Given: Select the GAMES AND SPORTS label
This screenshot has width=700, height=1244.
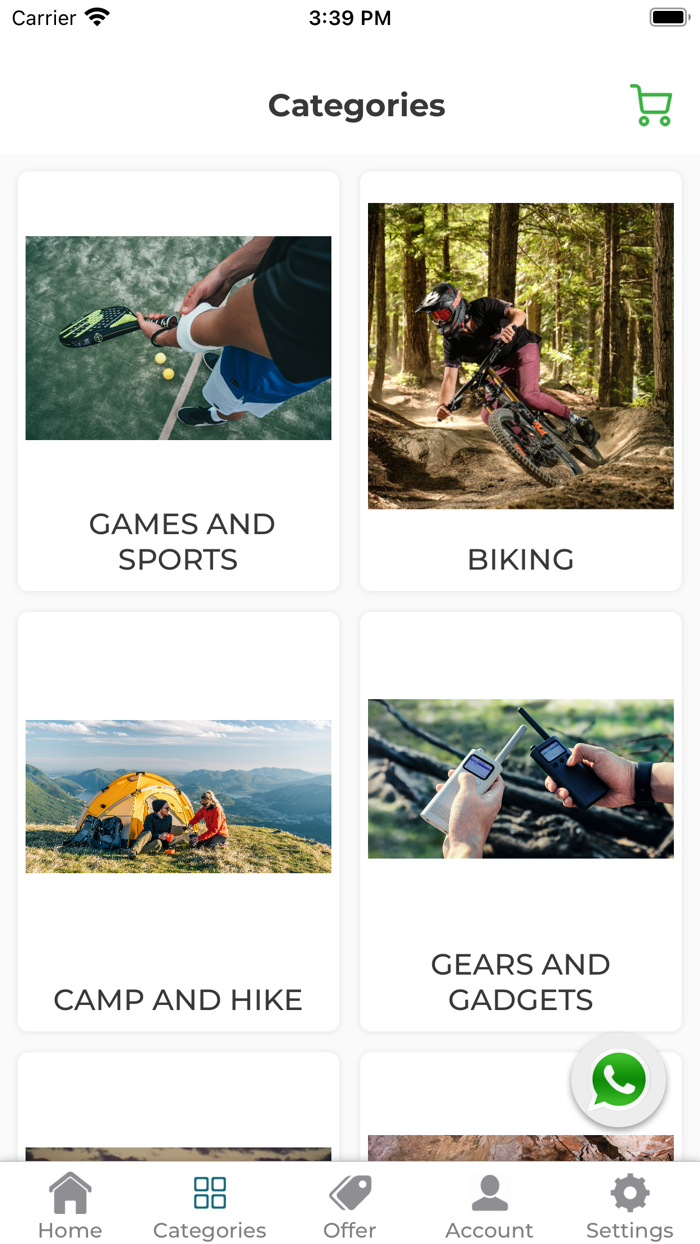Looking at the screenshot, I should tap(181, 541).
